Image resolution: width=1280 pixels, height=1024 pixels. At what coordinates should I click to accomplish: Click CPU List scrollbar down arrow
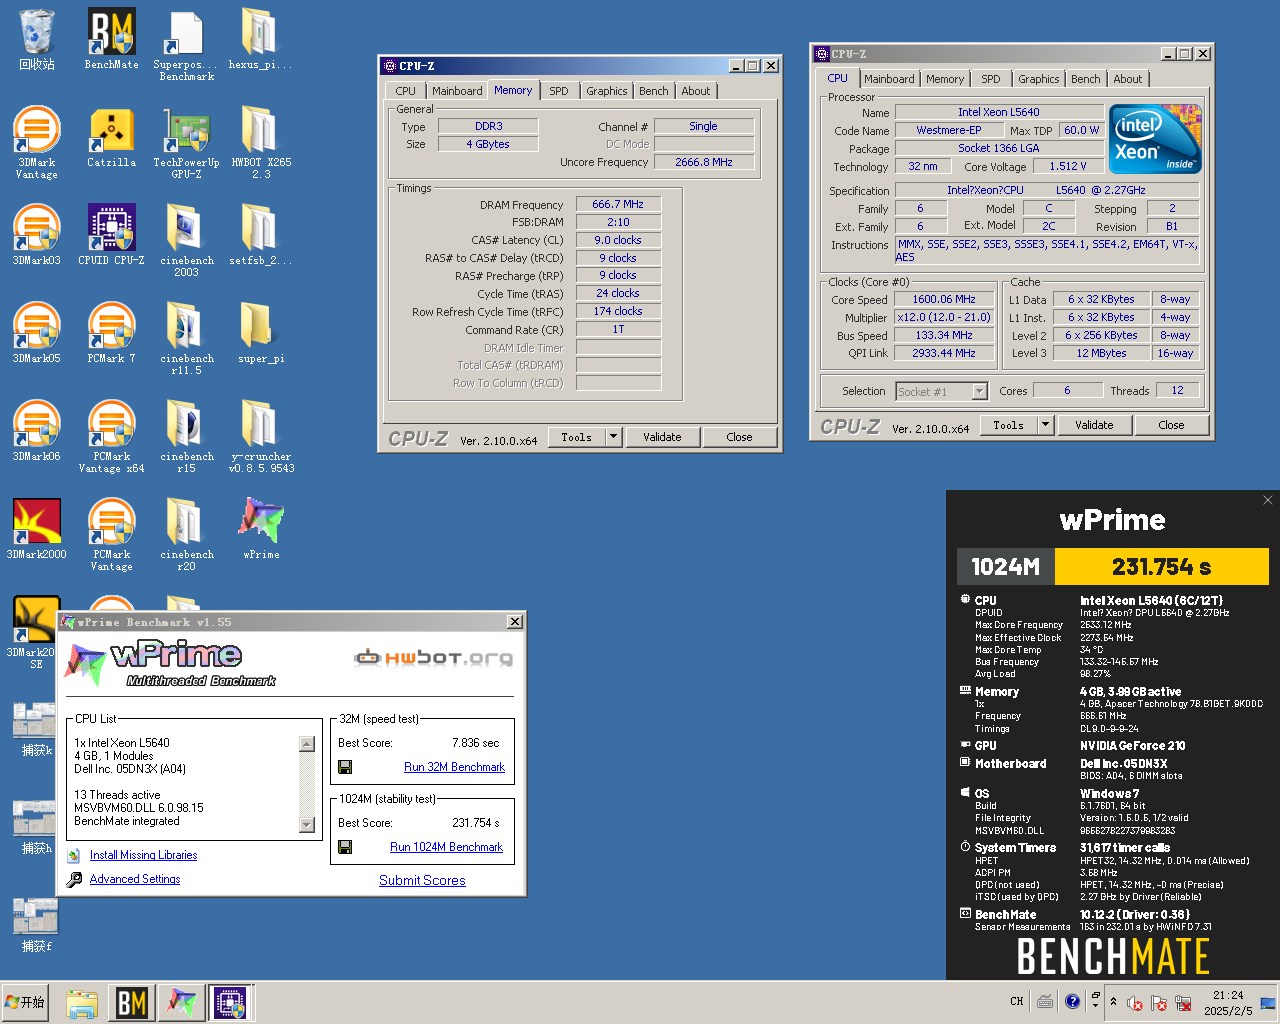click(307, 824)
